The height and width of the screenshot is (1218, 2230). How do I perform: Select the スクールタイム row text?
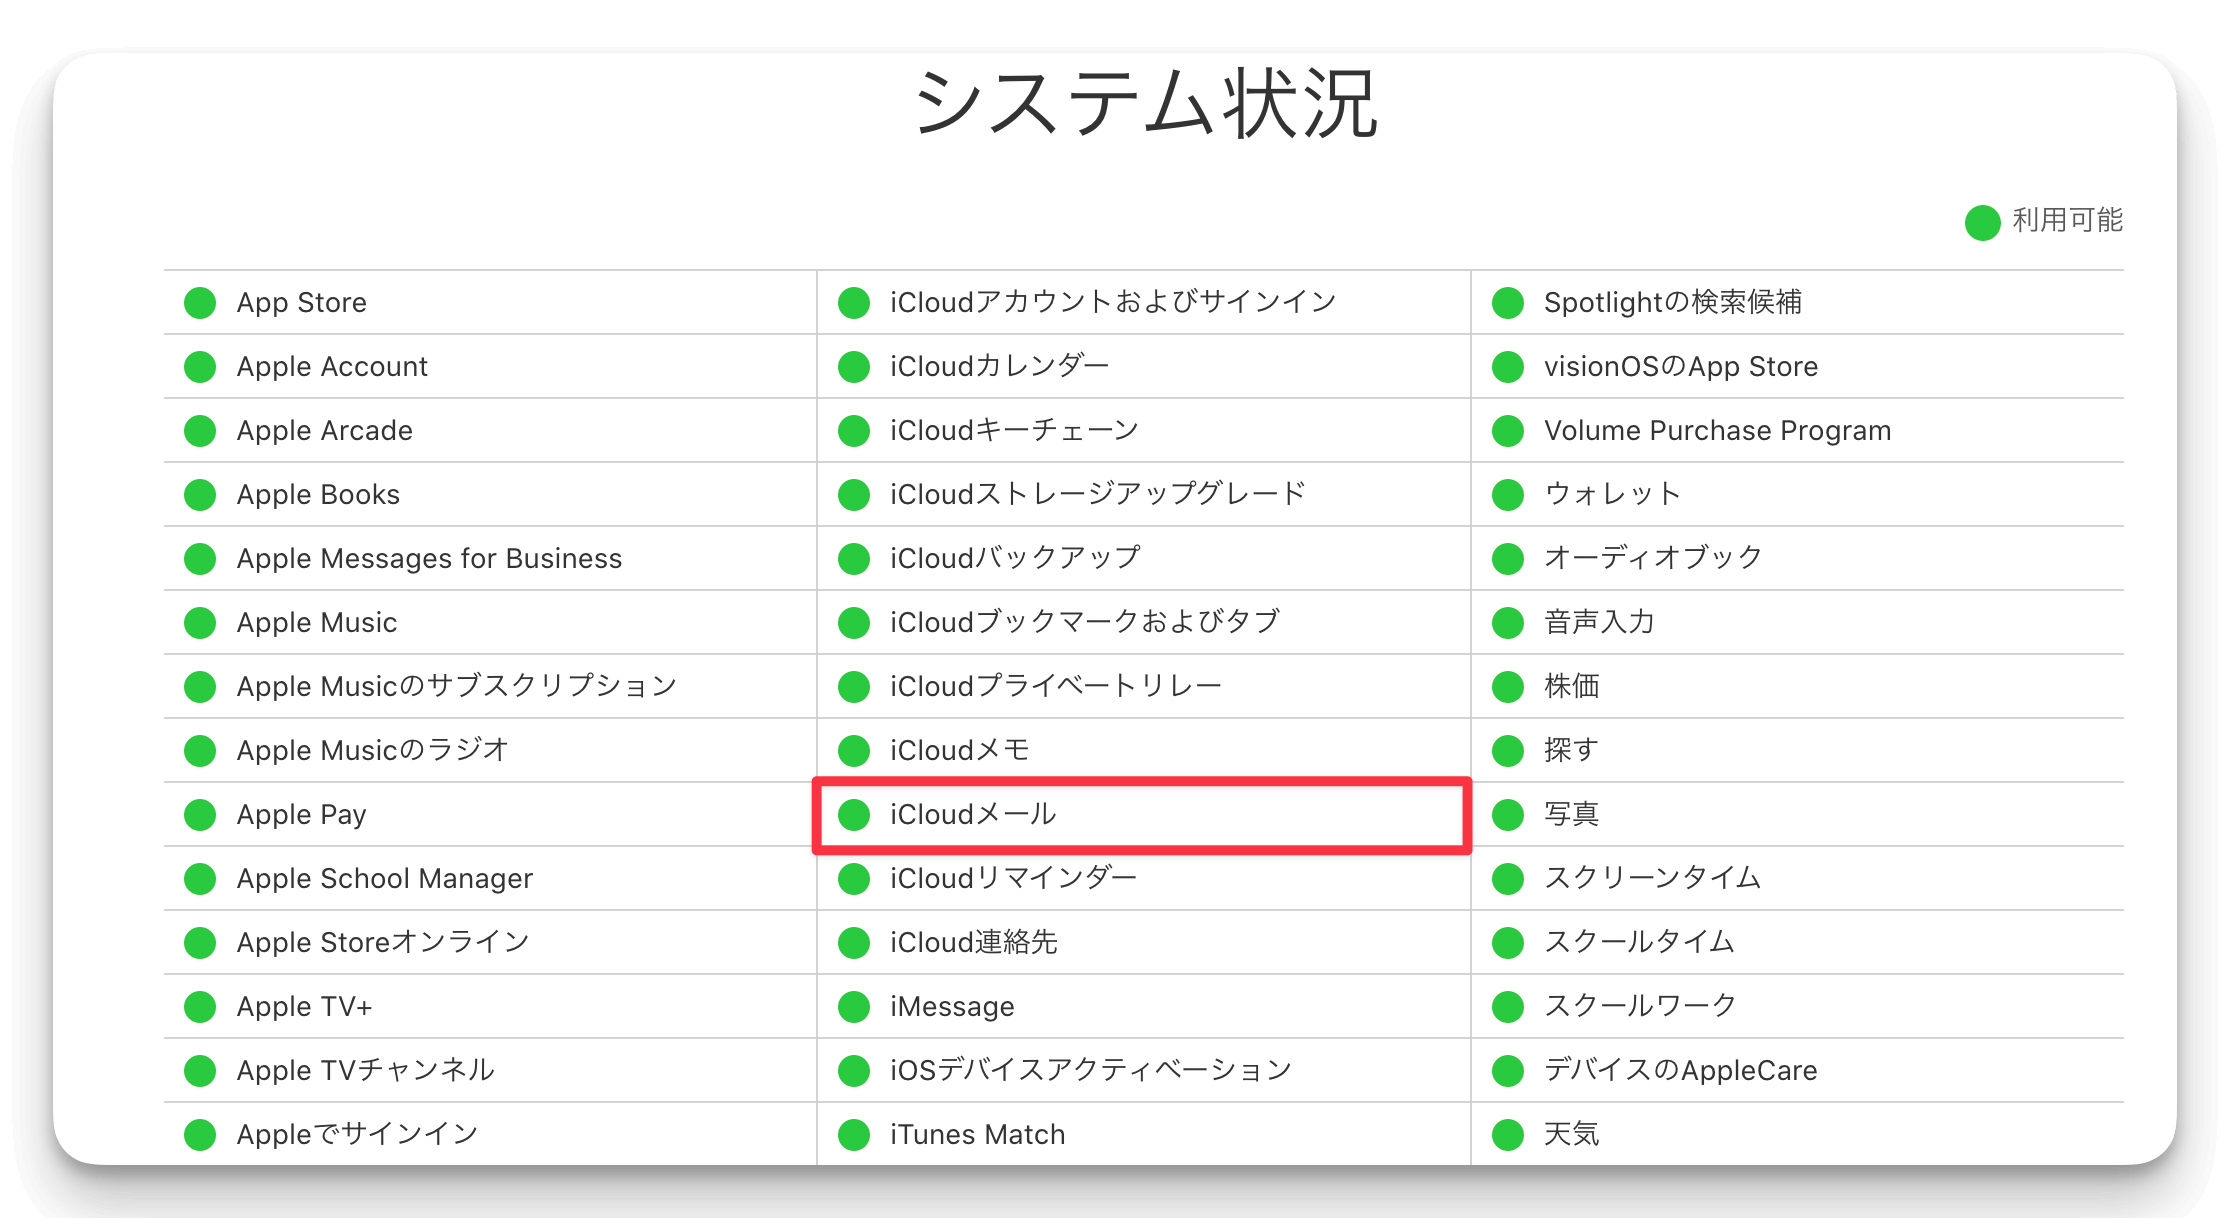1640,942
